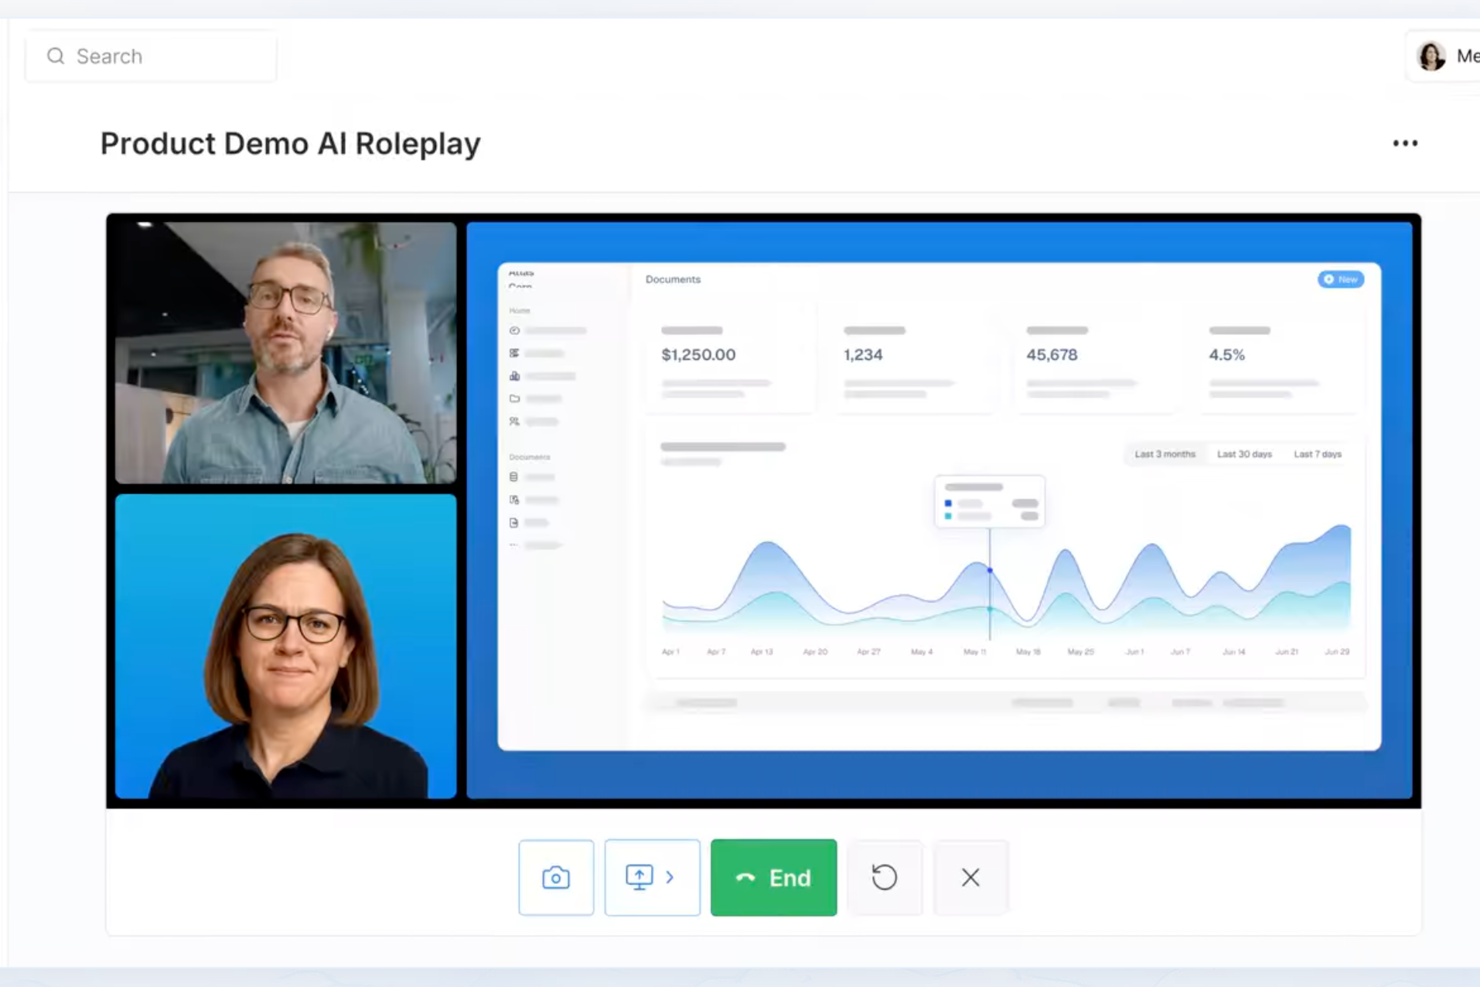Select the Last 3 months range
The image size is (1480, 987).
click(1164, 453)
